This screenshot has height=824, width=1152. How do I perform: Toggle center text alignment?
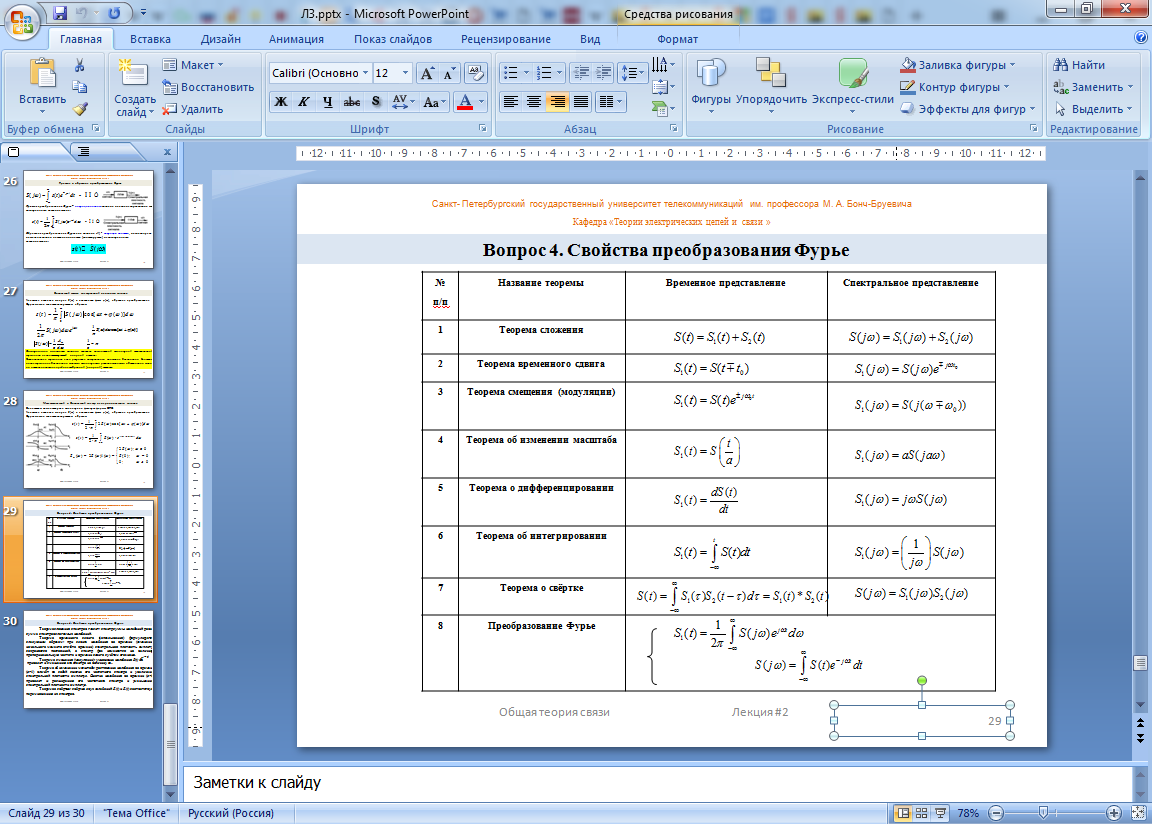[534, 102]
